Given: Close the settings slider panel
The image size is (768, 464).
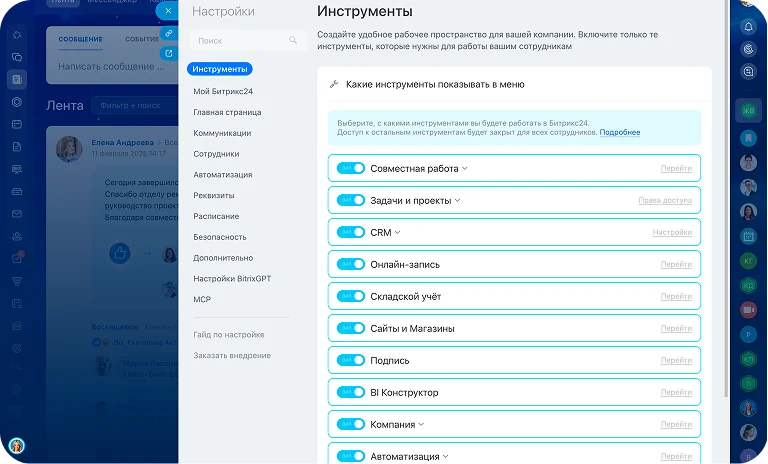Looking at the screenshot, I should 168,11.
